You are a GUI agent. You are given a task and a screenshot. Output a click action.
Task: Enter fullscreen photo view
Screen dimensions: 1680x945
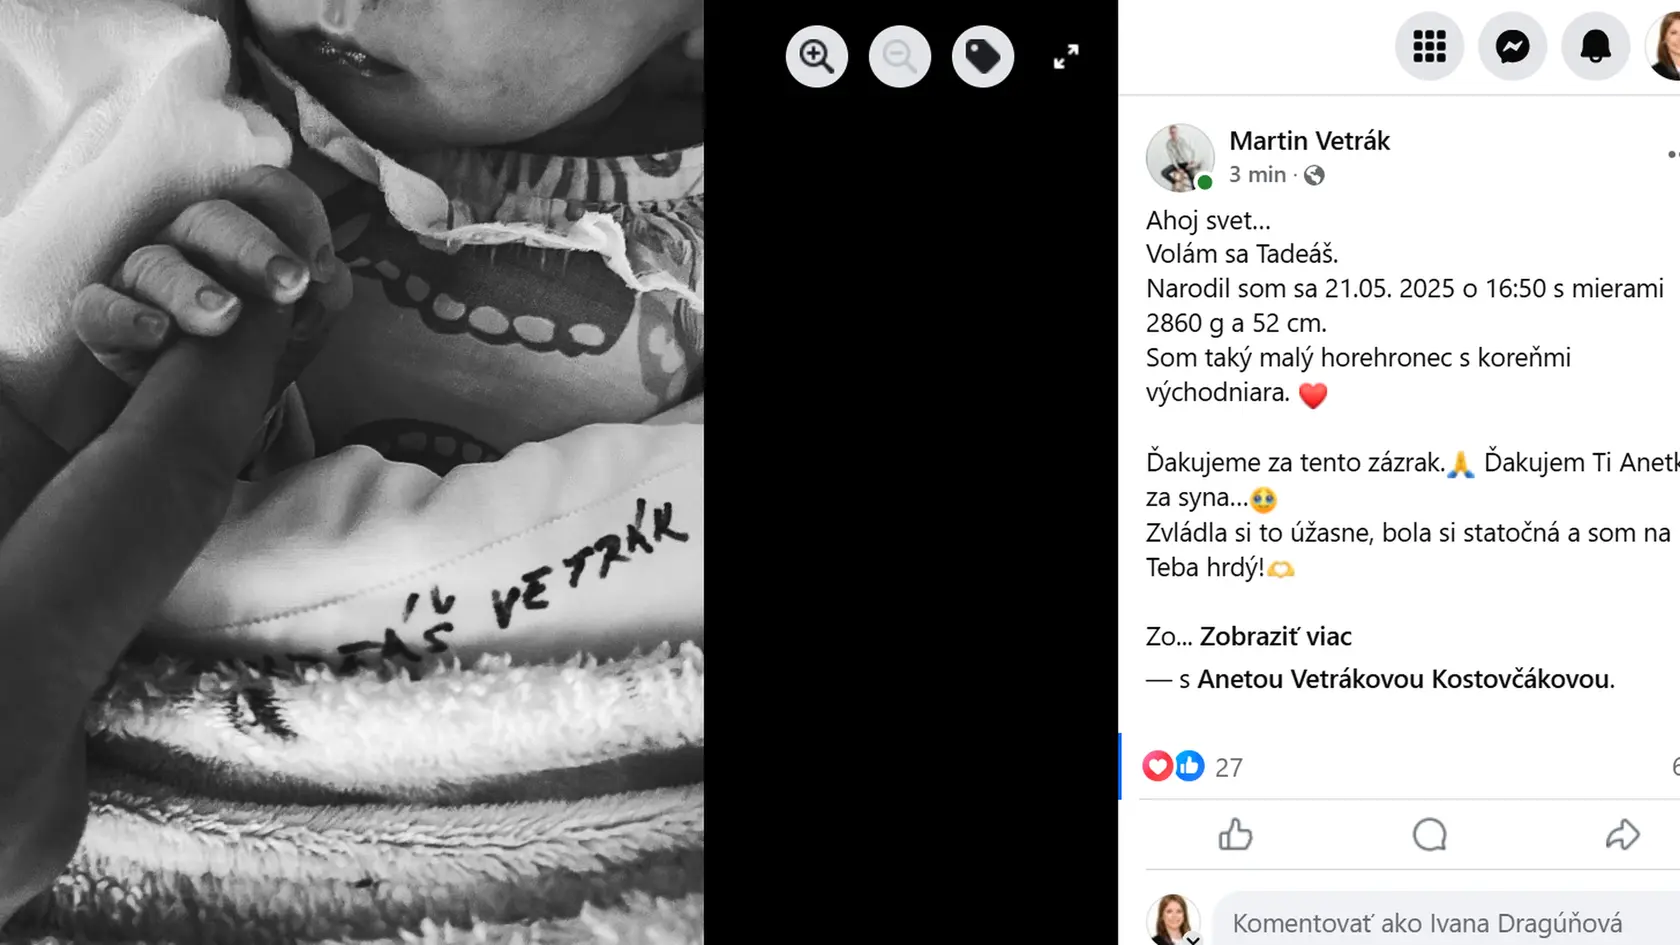1066,57
